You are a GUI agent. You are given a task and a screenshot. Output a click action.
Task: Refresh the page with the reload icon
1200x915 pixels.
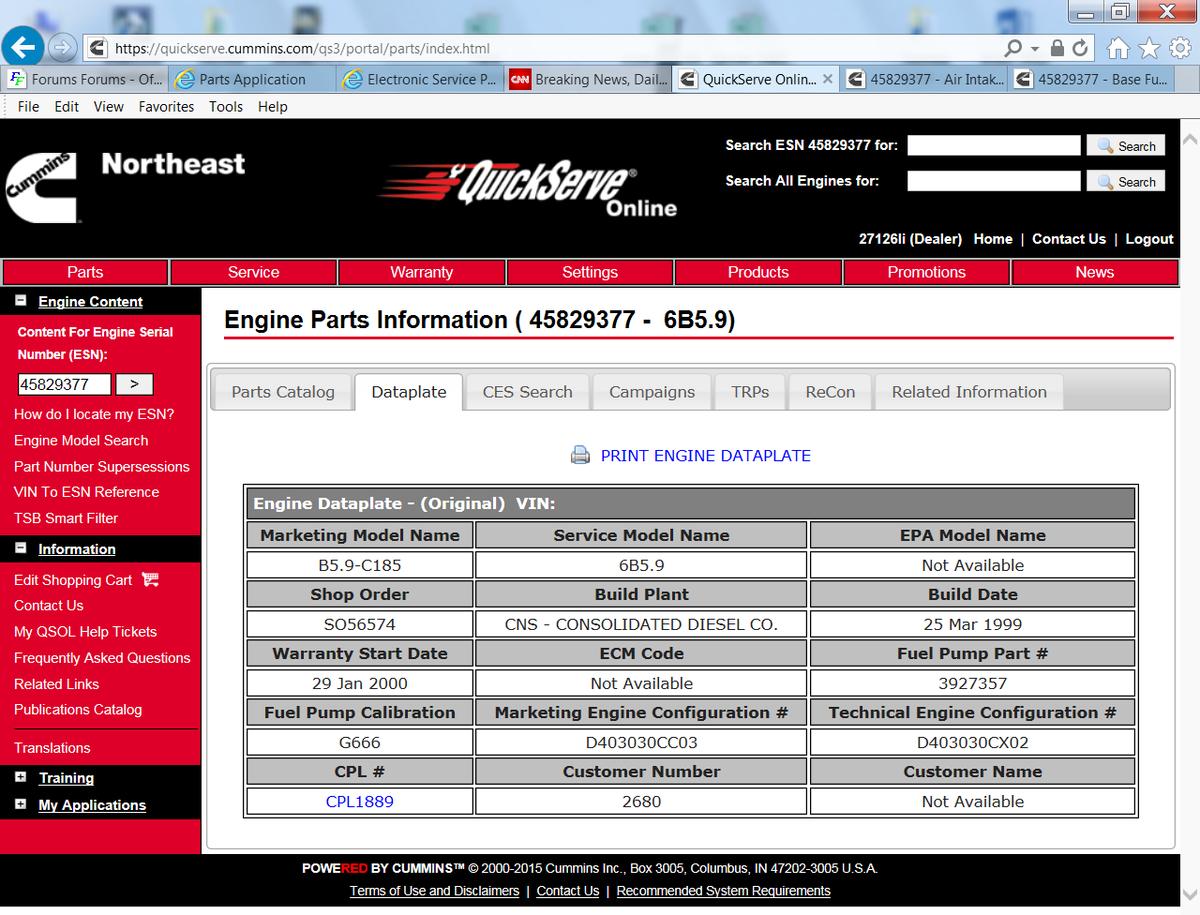[1082, 48]
